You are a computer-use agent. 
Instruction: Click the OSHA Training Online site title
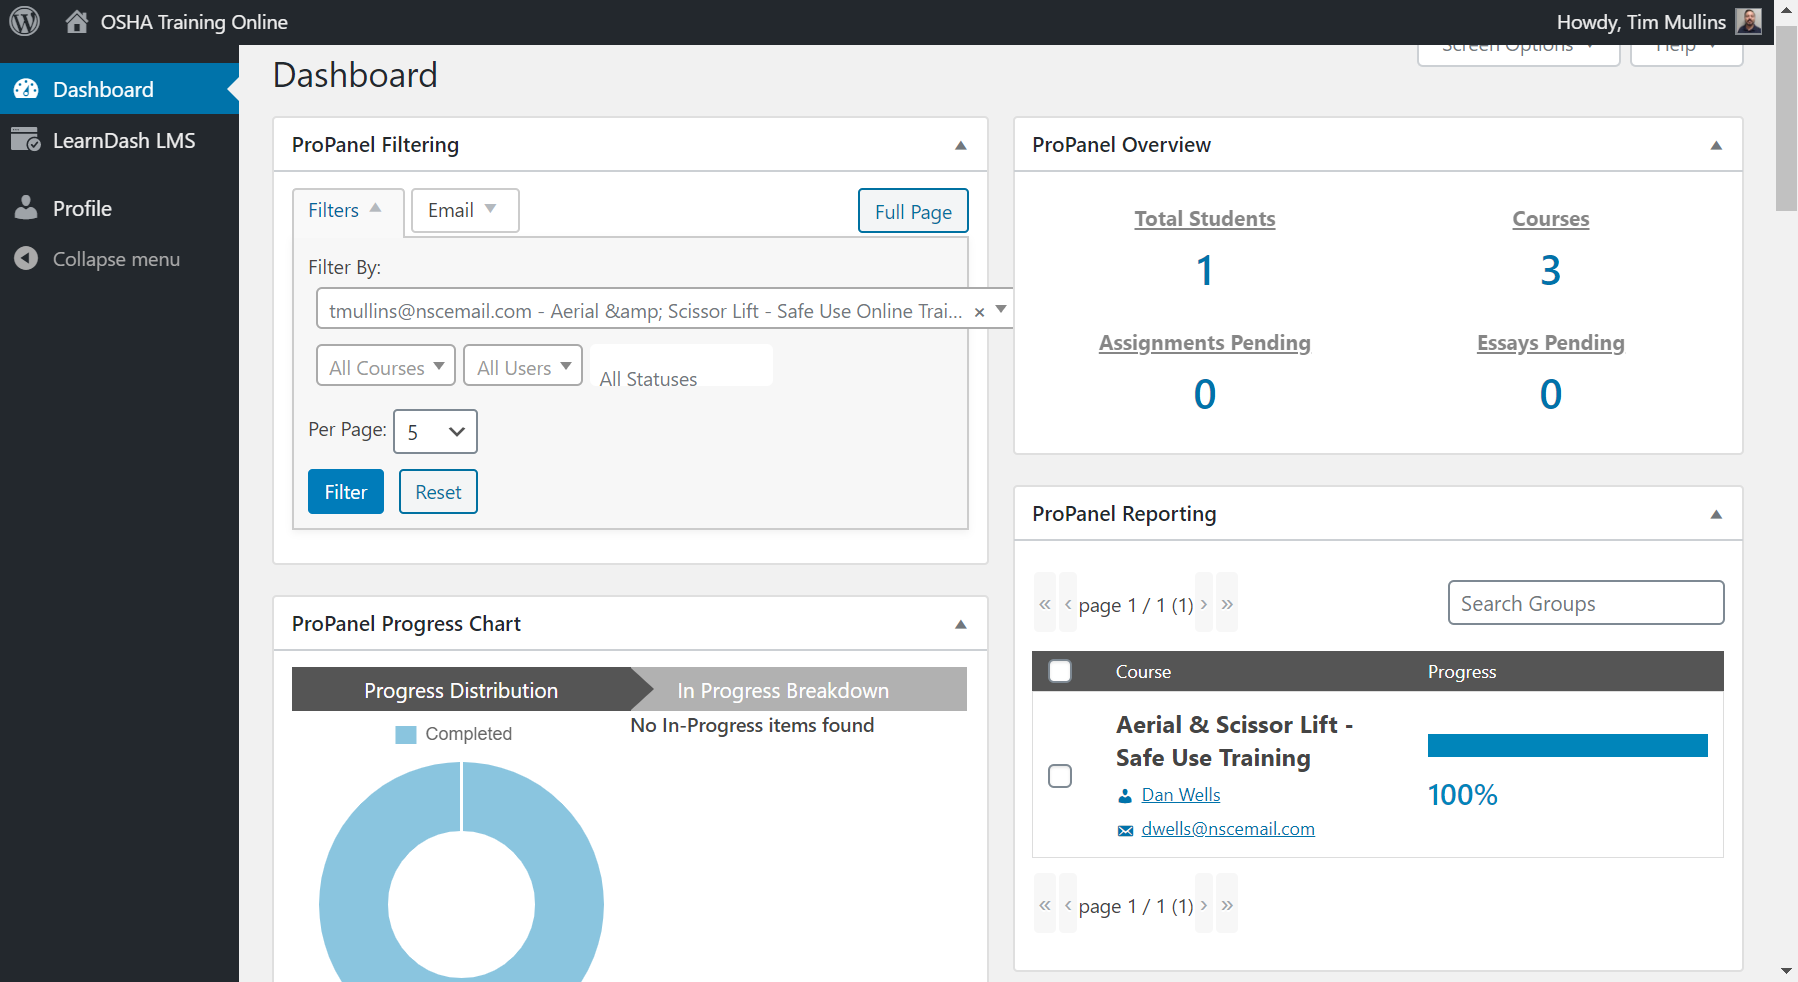[x=194, y=22]
